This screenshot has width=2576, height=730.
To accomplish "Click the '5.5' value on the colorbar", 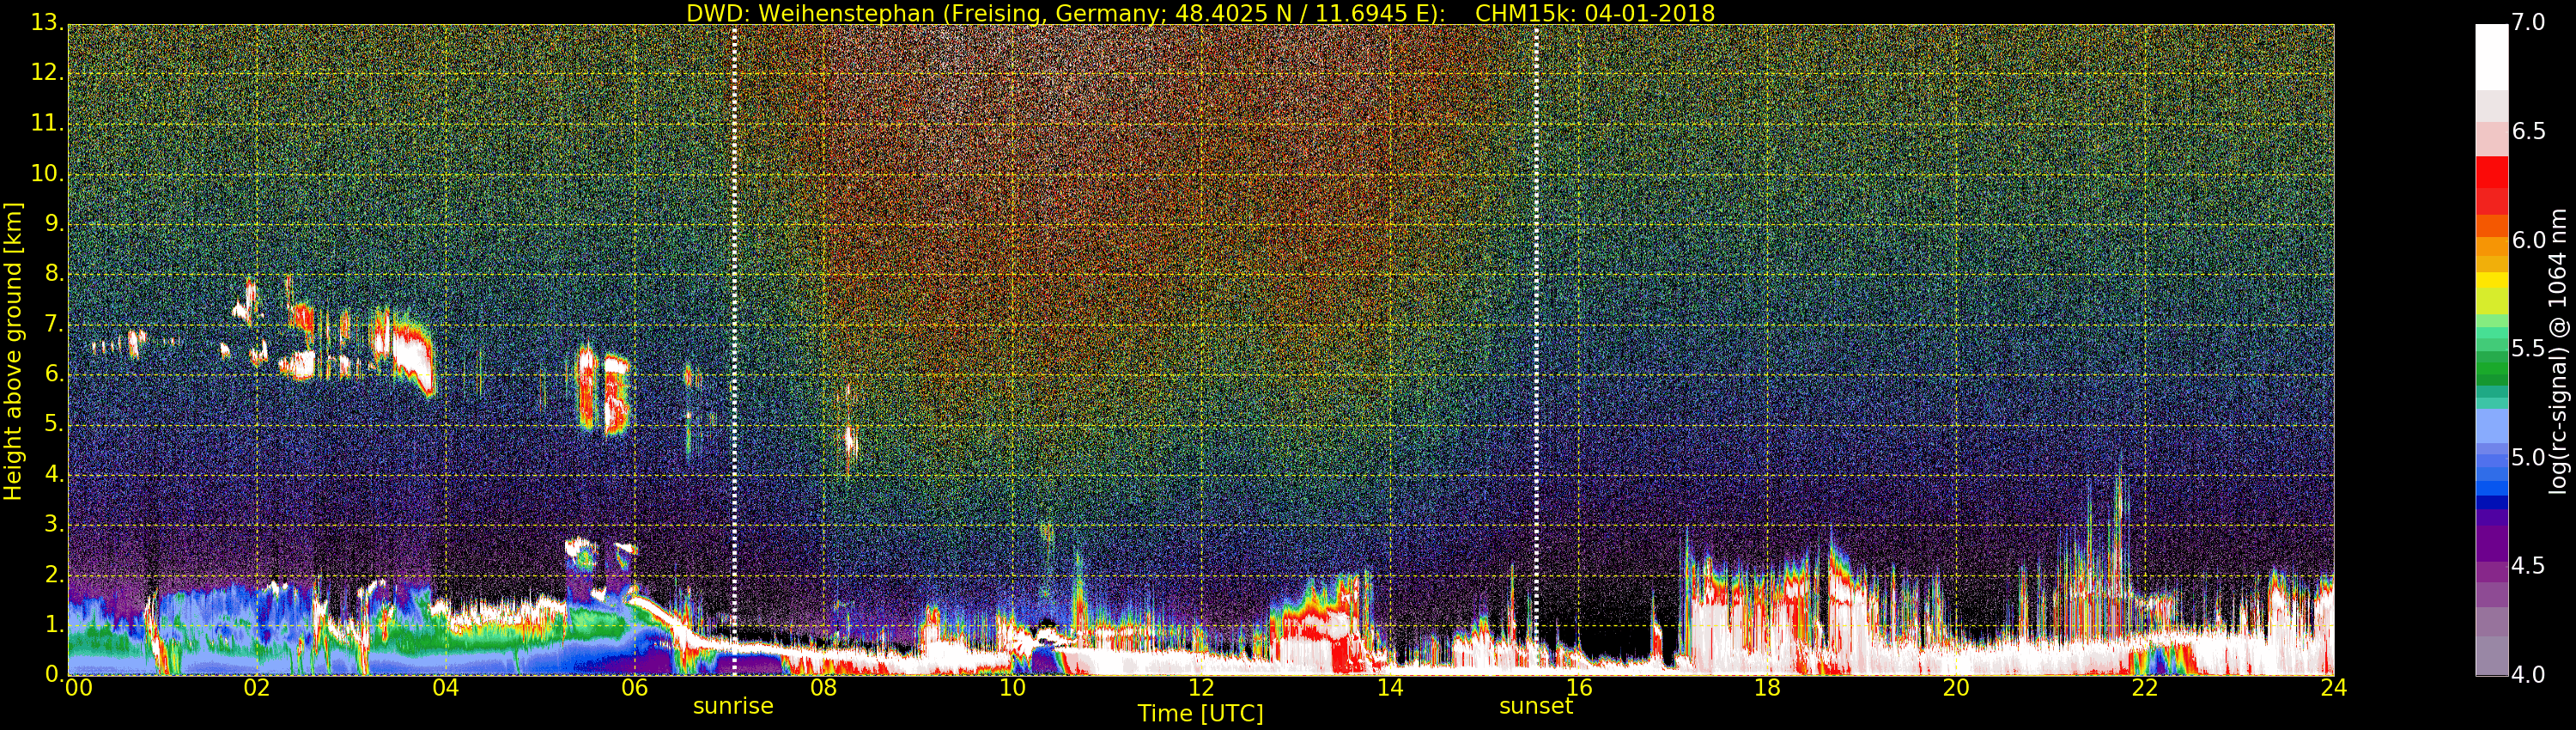I will [2528, 349].
